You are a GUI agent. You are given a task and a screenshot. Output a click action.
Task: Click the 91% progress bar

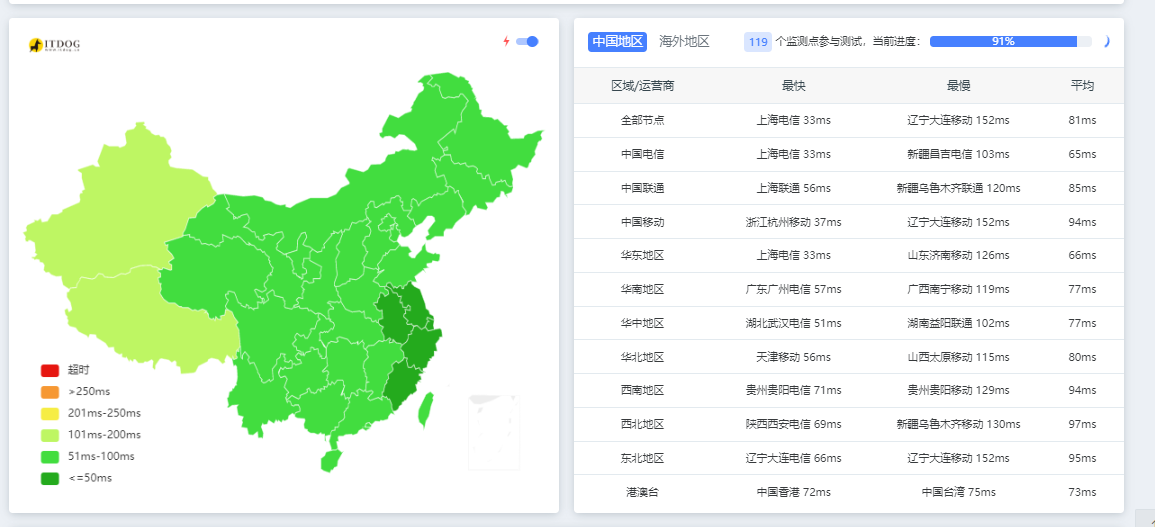[x=1010, y=42]
